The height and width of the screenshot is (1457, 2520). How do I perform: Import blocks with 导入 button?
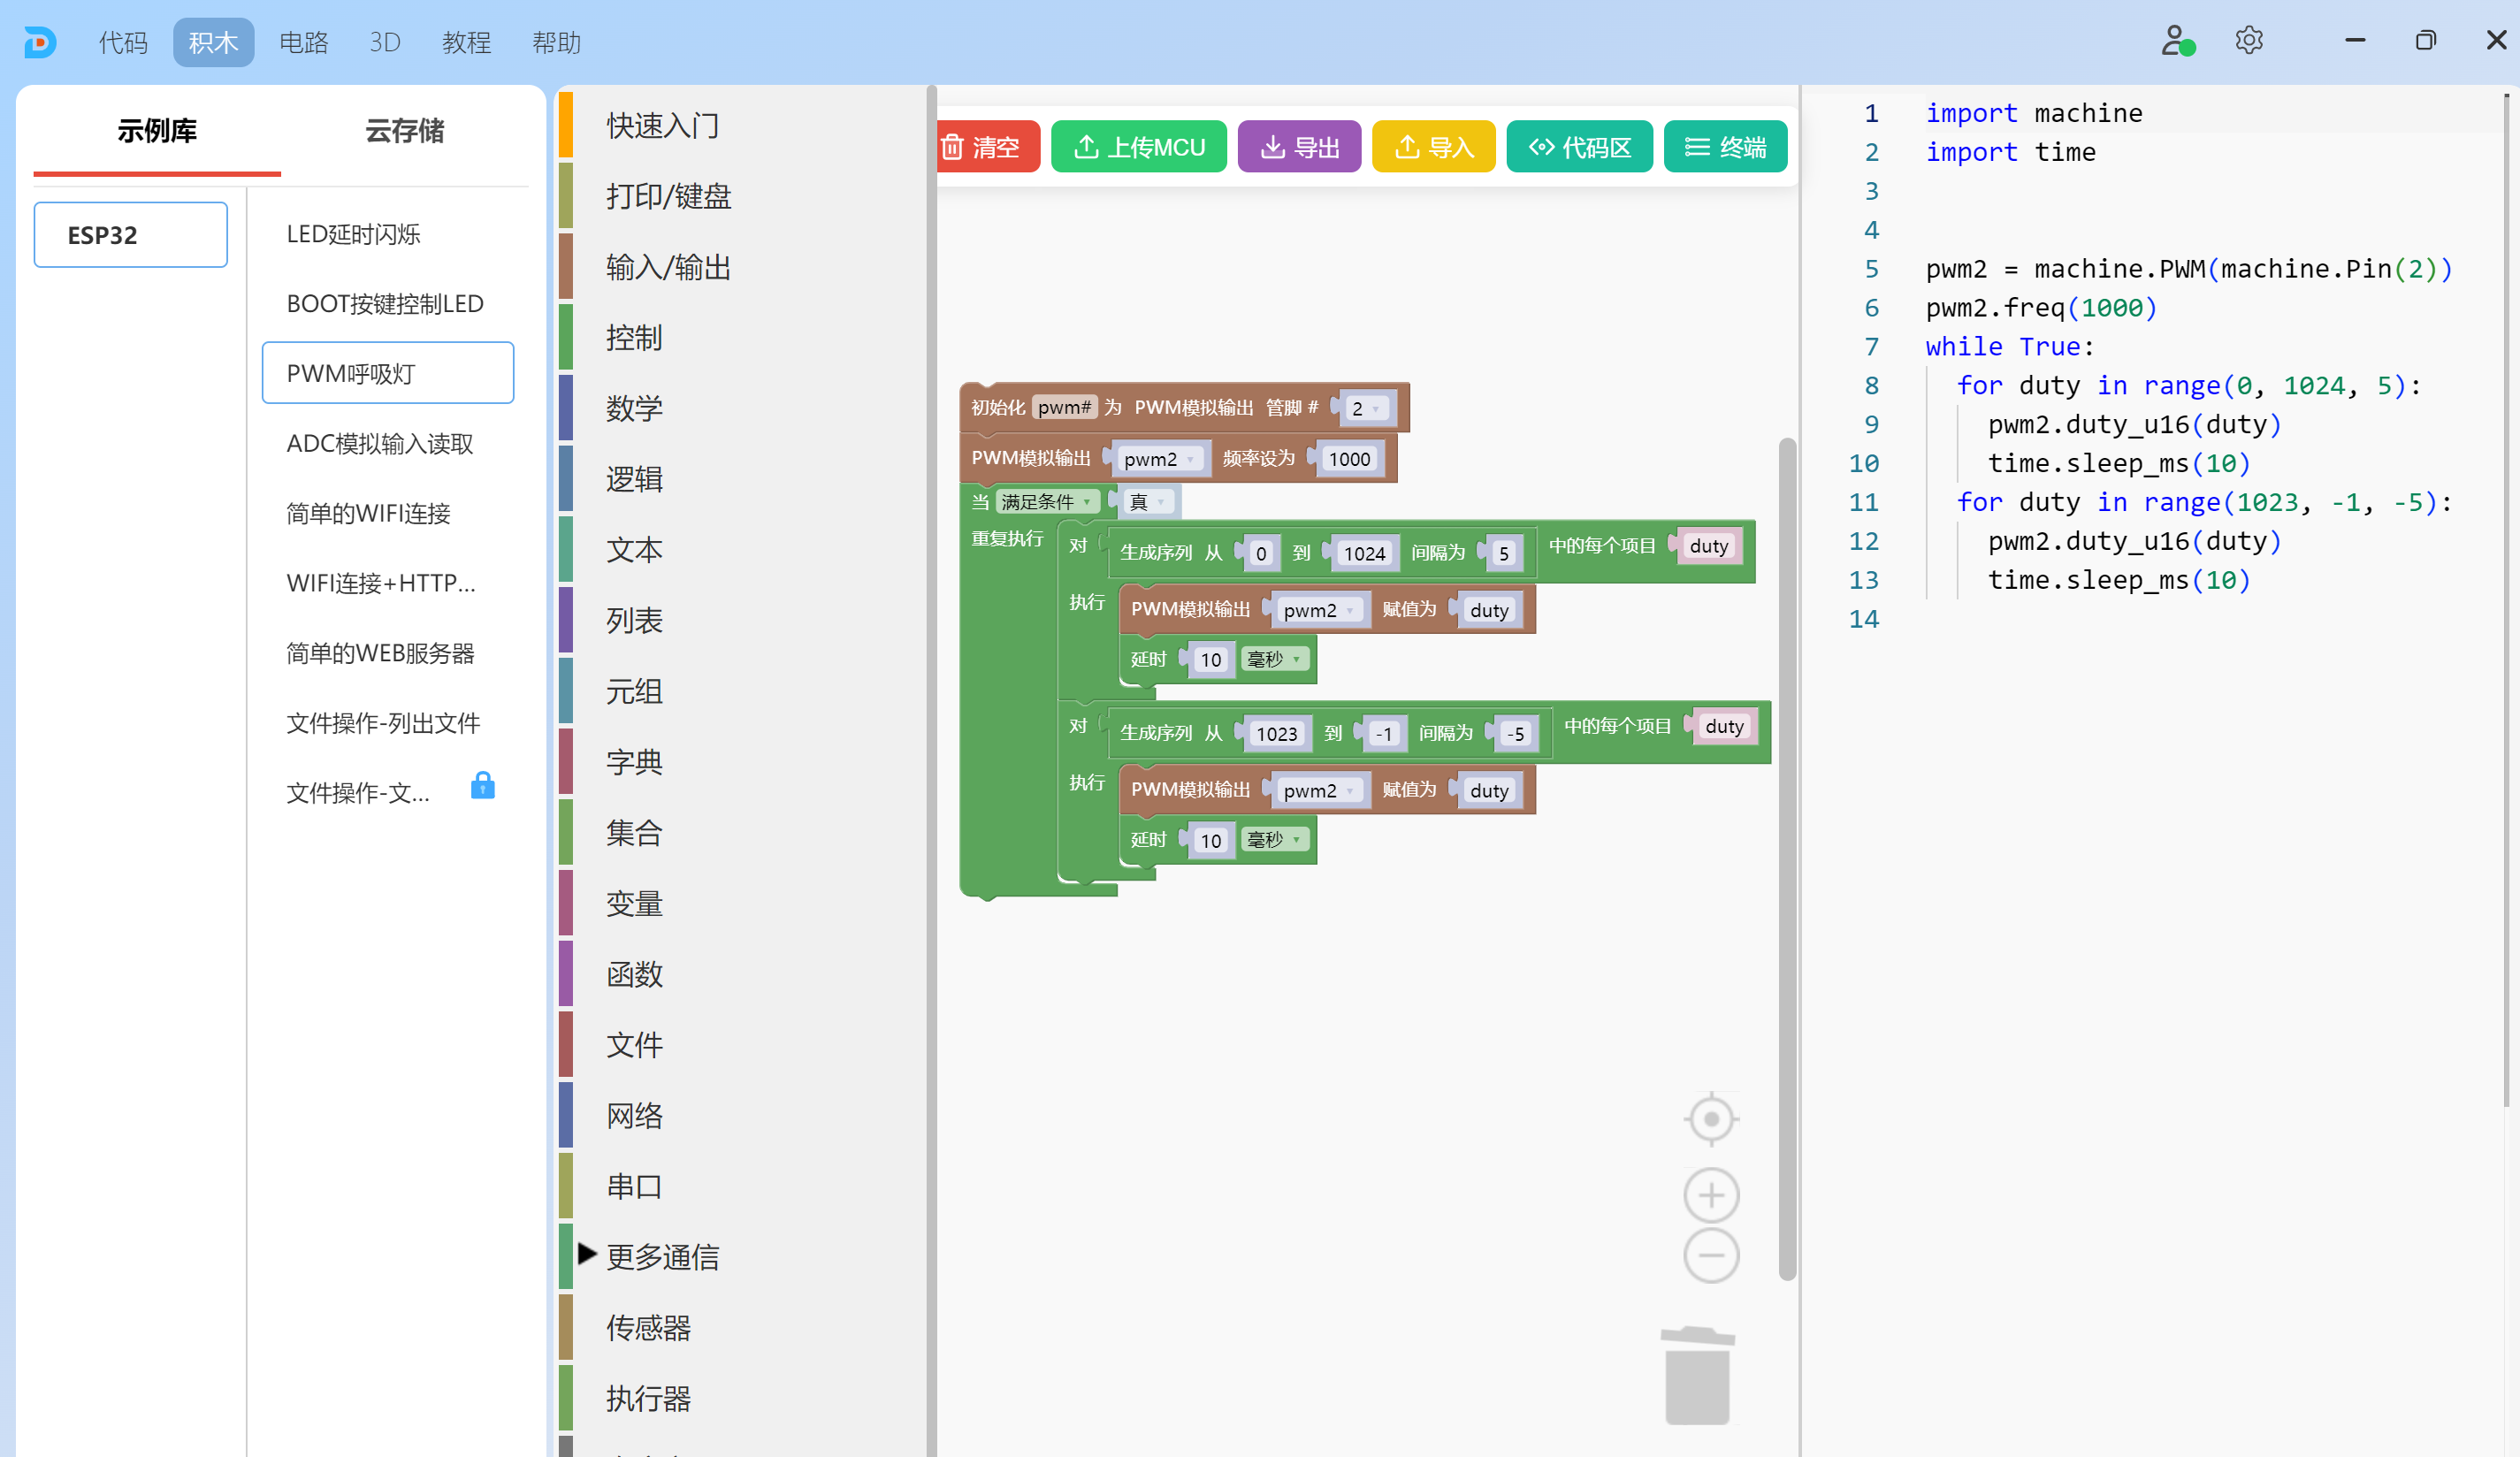(1433, 147)
